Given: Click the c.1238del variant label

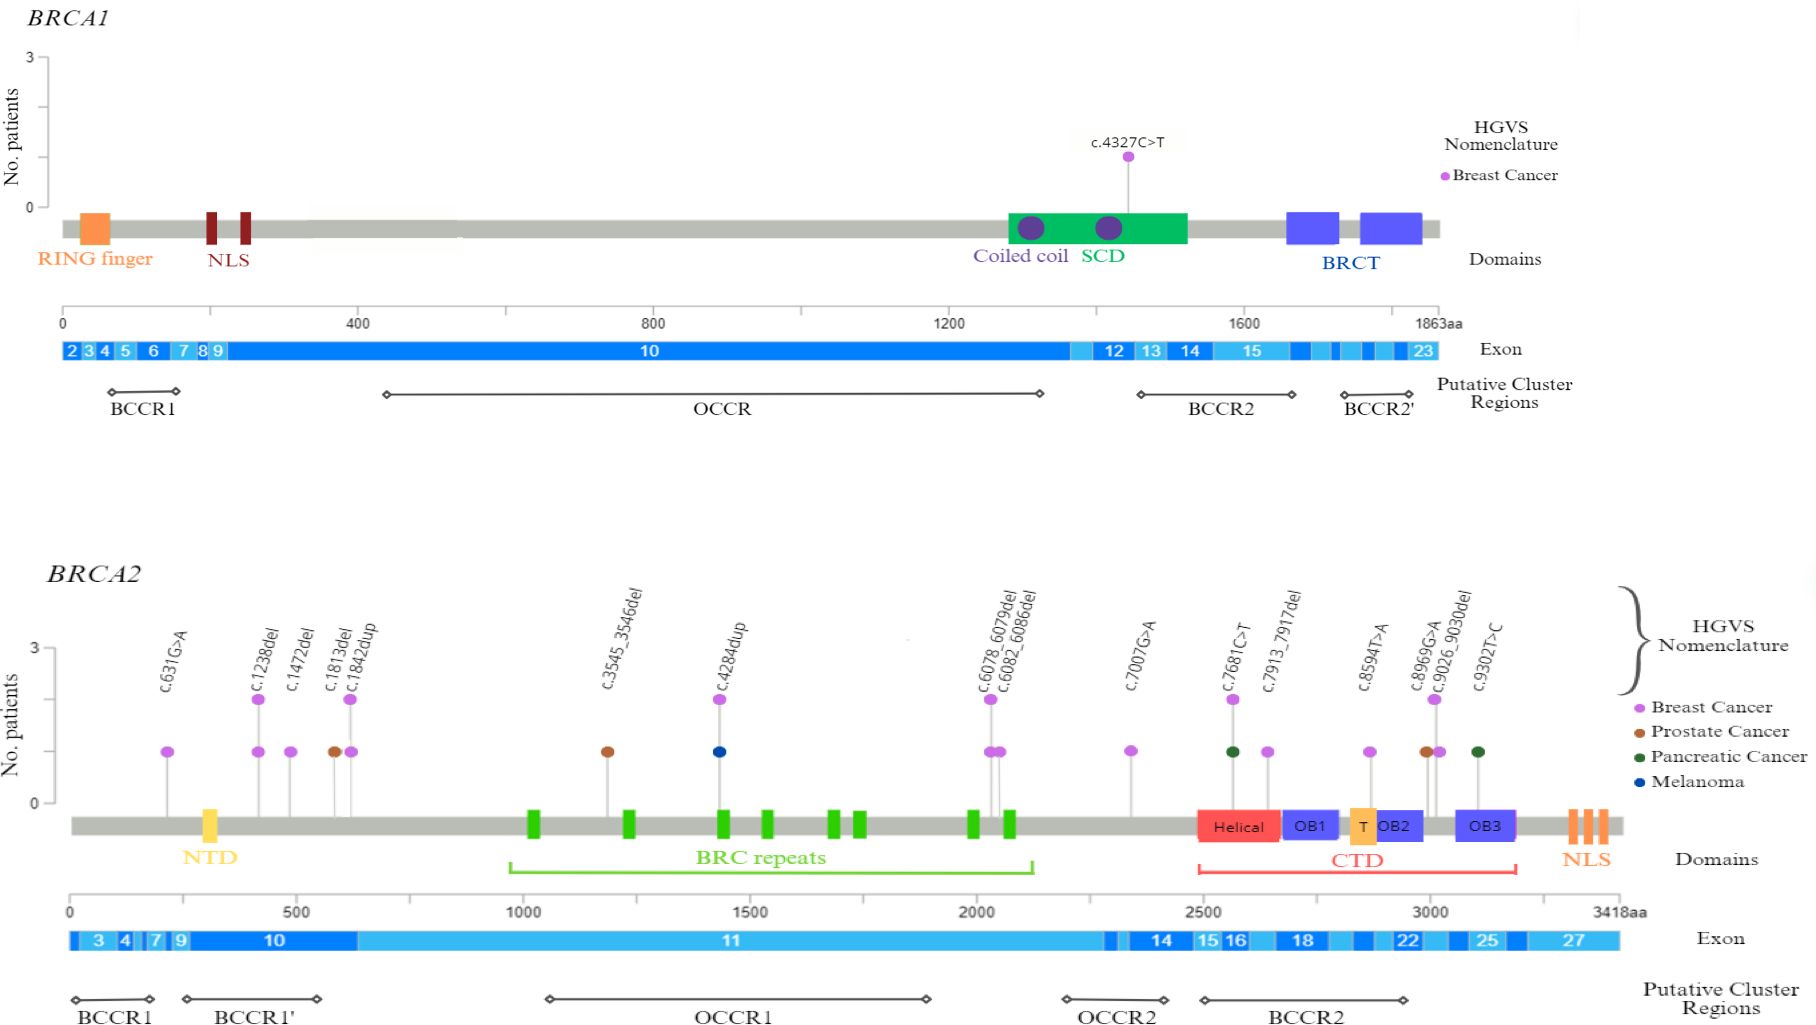Looking at the screenshot, I should [264, 659].
